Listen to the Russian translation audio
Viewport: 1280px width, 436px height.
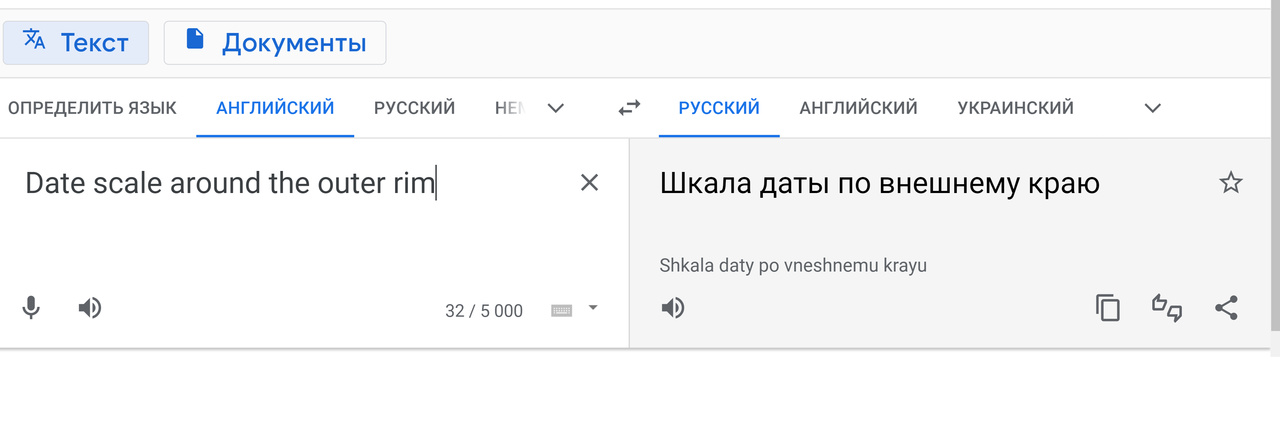673,308
